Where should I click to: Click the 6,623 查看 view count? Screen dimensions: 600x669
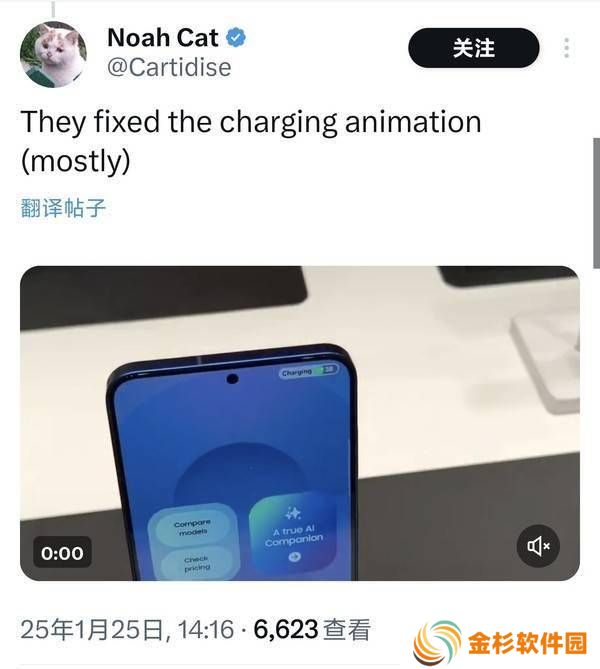click(312, 630)
